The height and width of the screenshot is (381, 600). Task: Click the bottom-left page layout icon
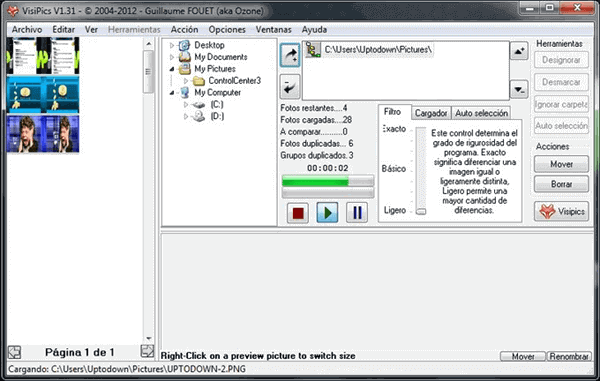click(x=15, y=352)
